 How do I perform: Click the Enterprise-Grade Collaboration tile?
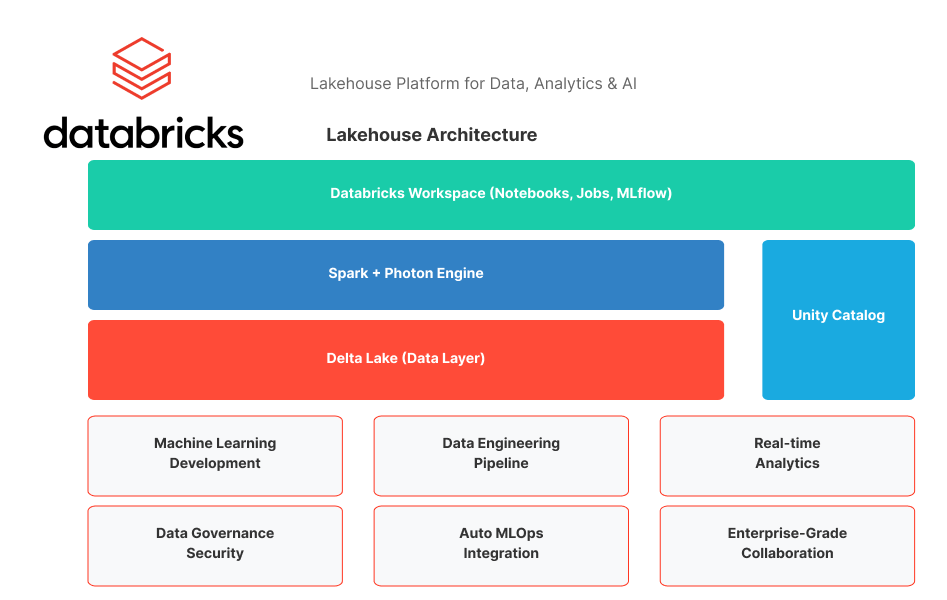pyautogui.click(x=786, y=545)
